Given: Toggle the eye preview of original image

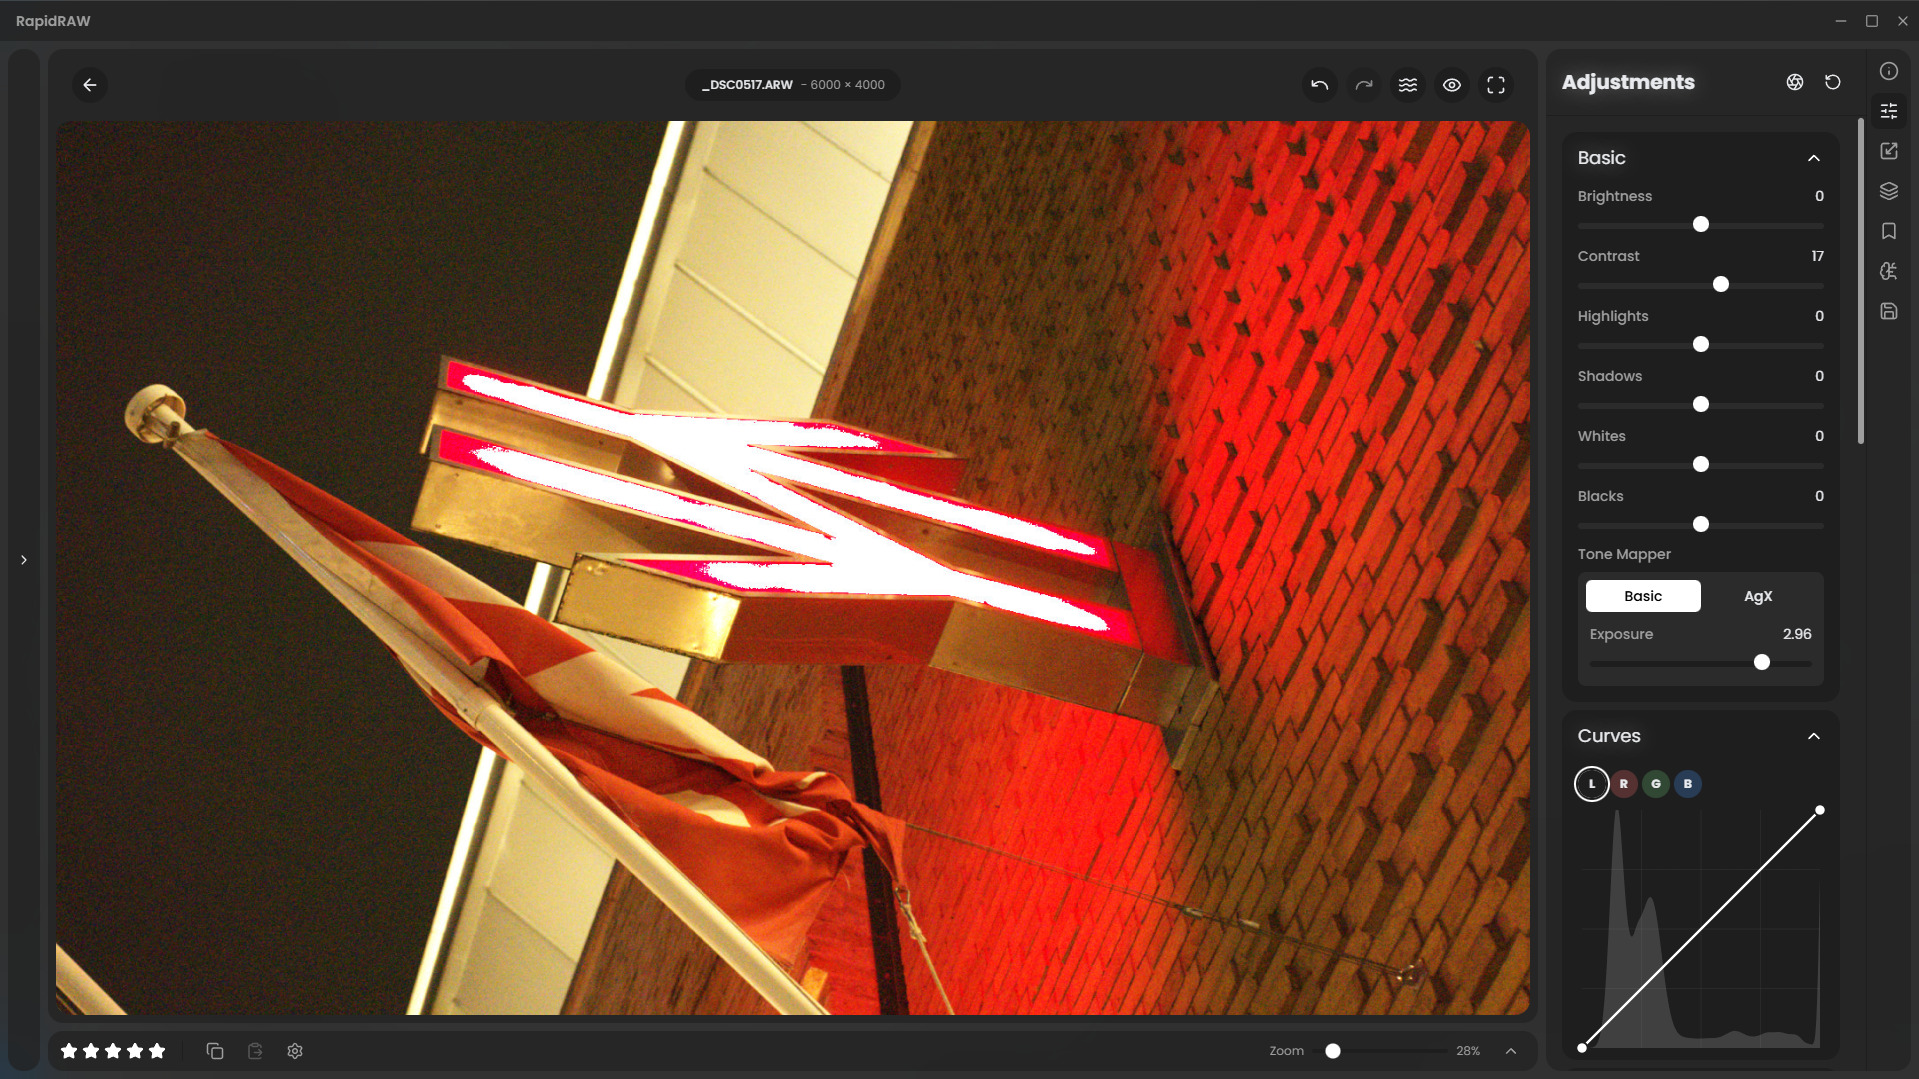Looking at the screenshot, I should tap(1451, 85).
